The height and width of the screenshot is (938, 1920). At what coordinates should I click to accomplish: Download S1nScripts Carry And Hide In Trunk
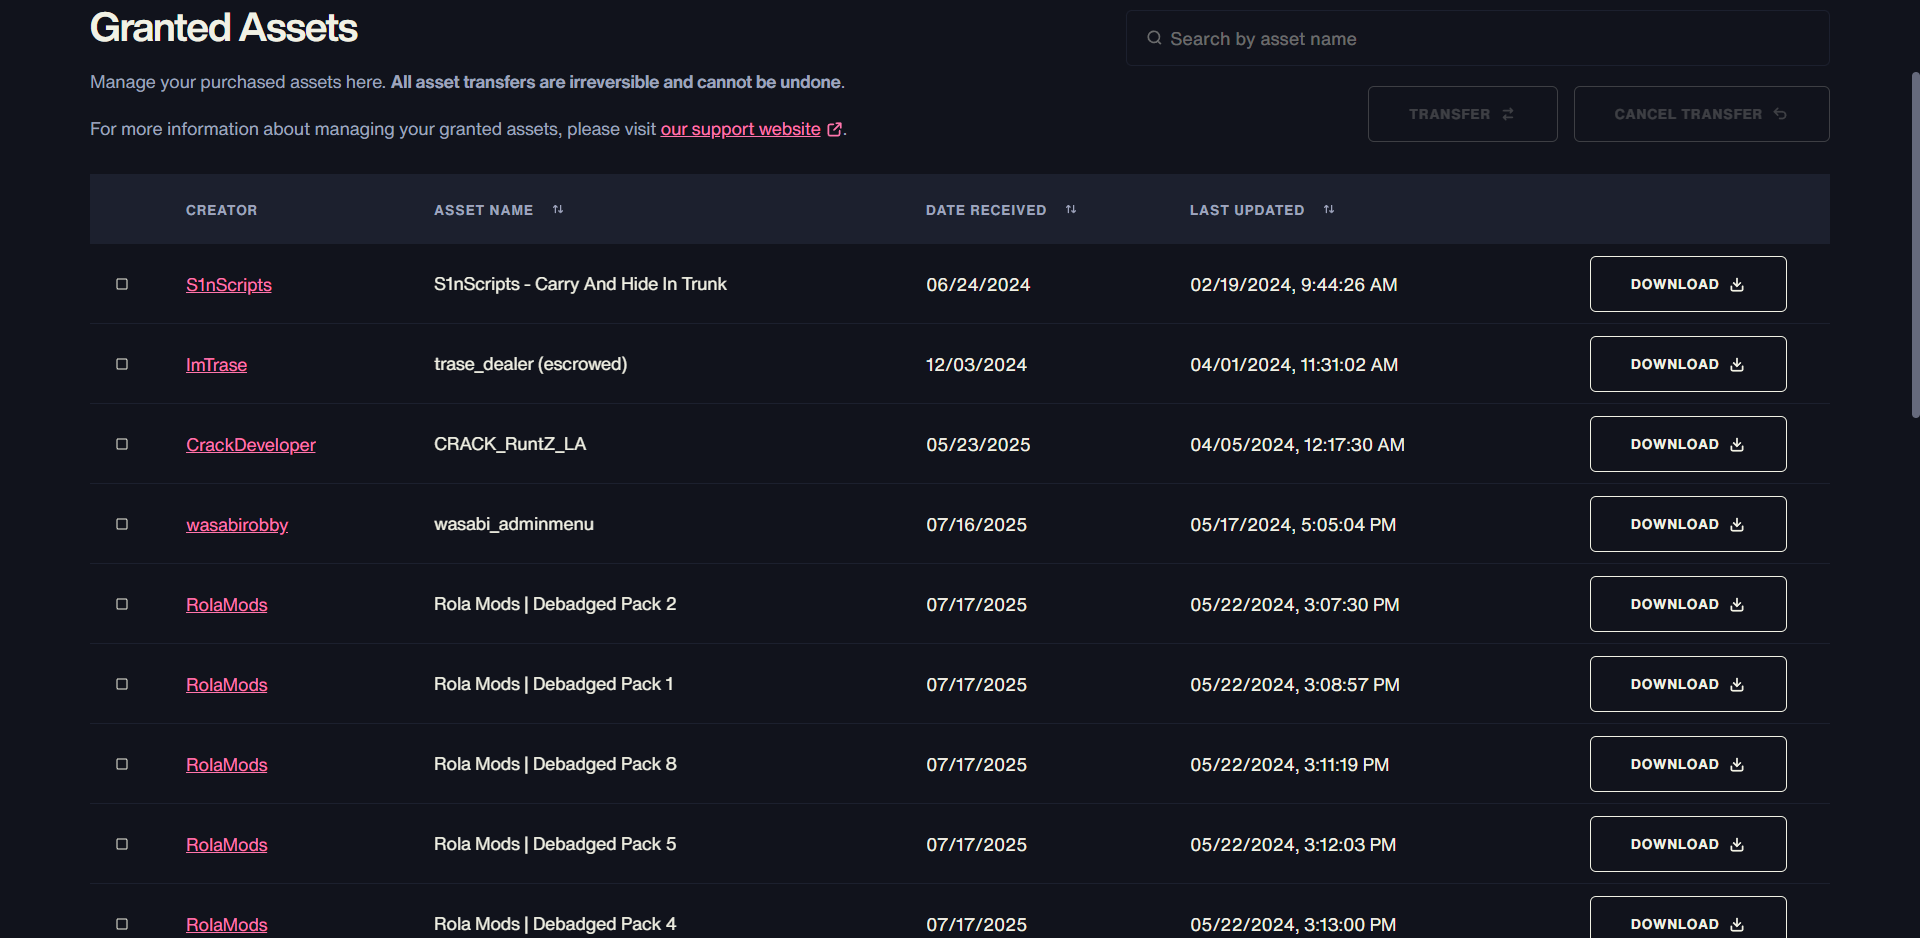[1688, 284]
